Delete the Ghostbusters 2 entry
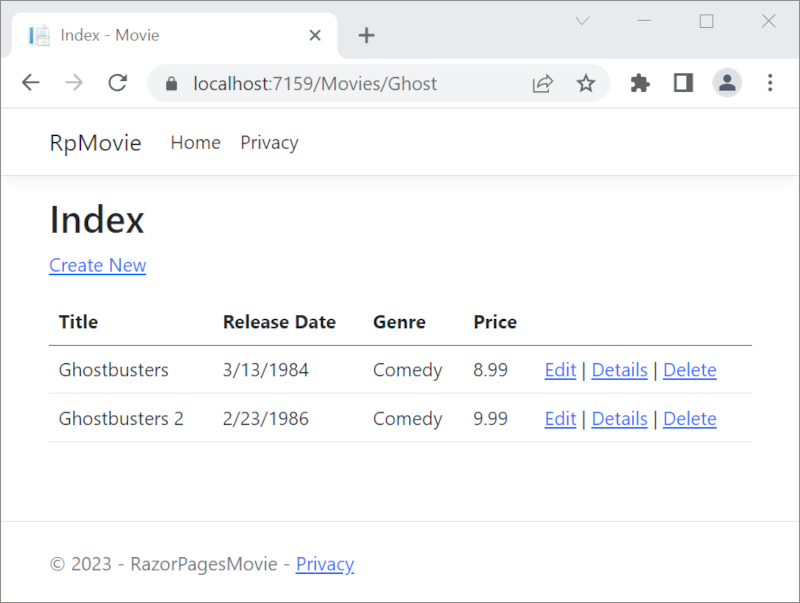800x603 pixels. [689, 419]
